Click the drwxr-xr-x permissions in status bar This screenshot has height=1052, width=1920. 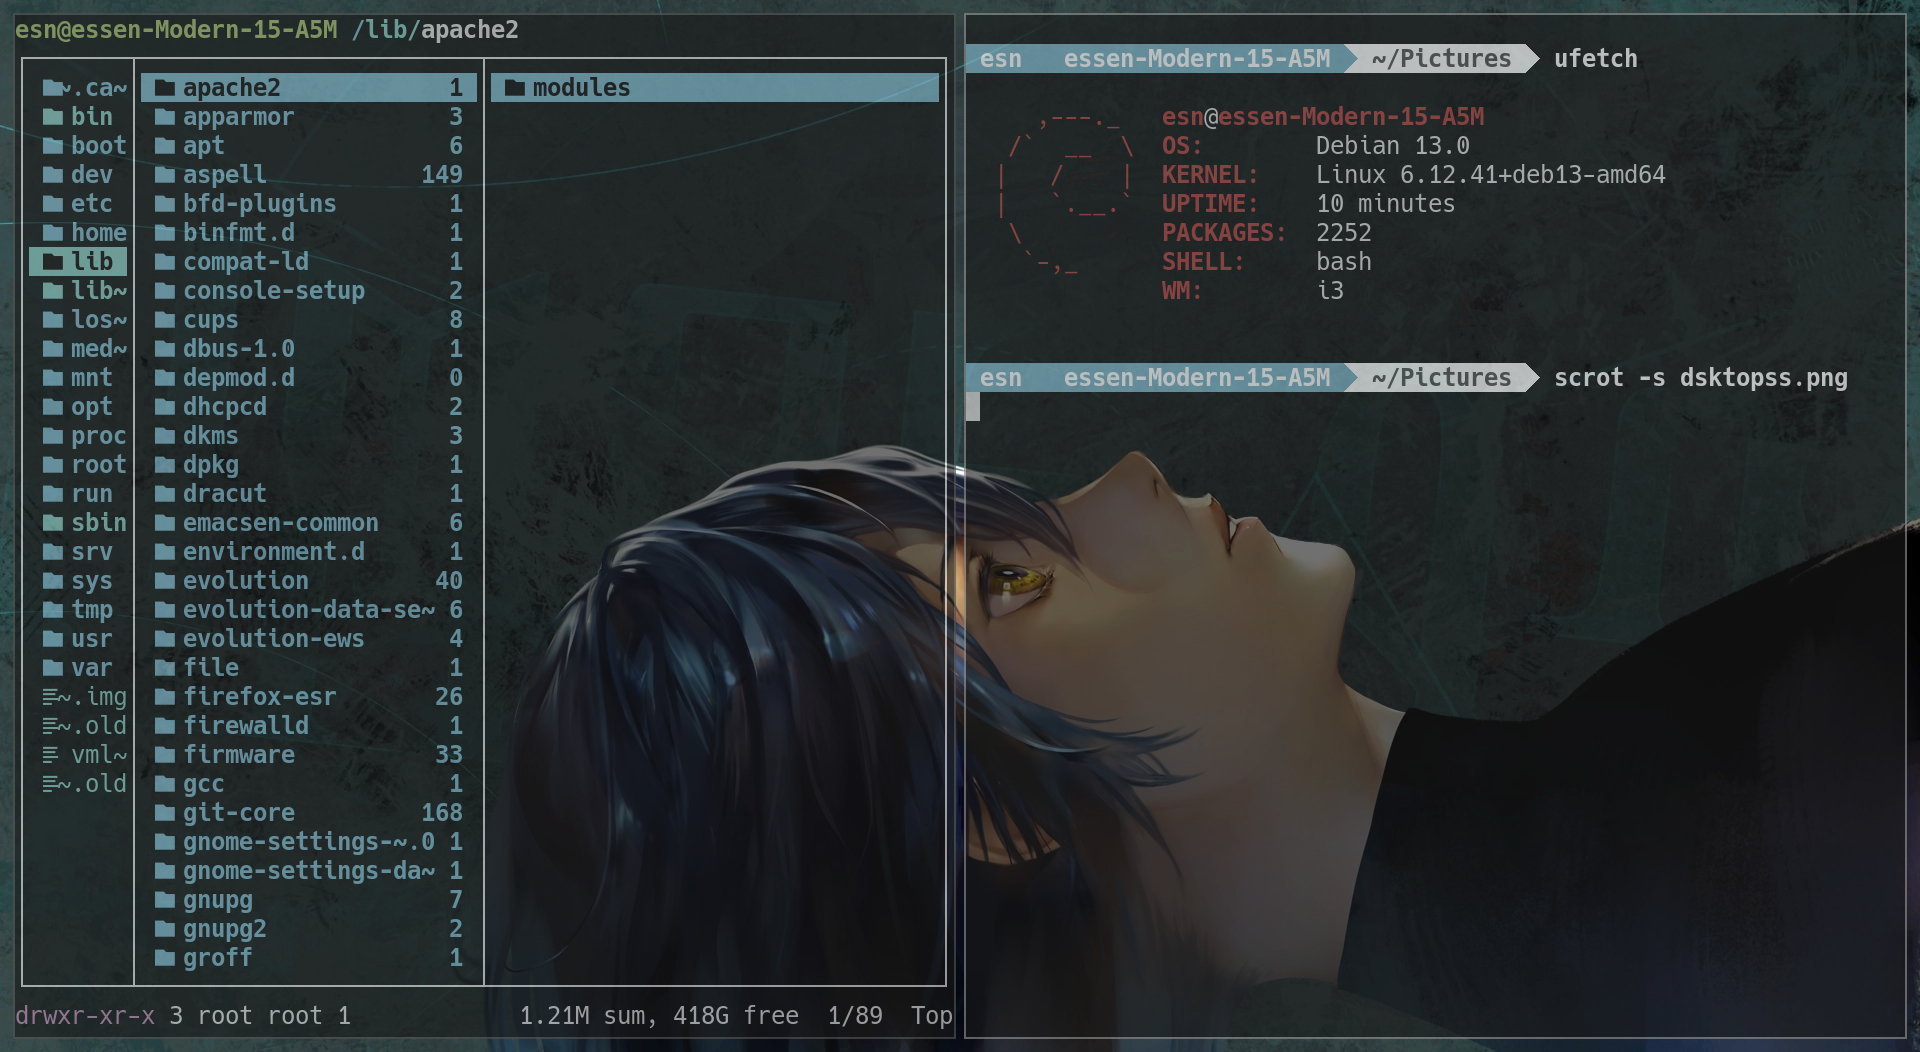pos(85,1016)
